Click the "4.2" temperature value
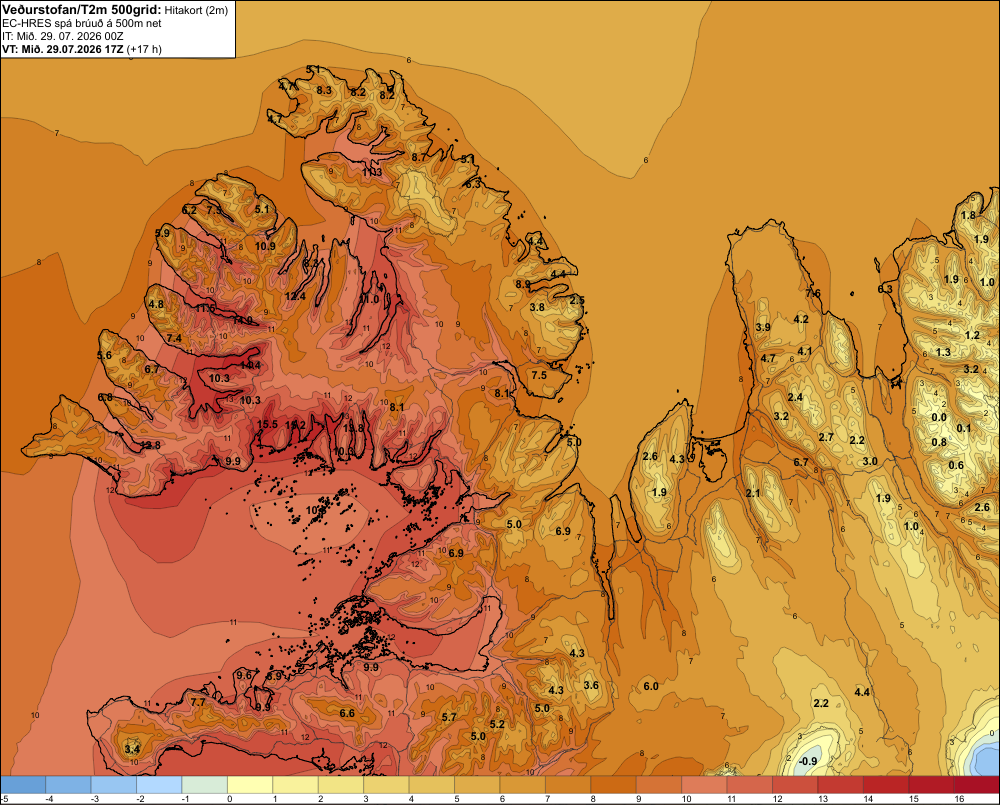1000x805 pixels. pyautogui.click(x=801, y=319)
